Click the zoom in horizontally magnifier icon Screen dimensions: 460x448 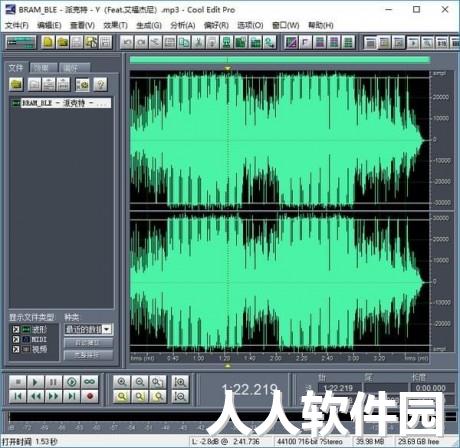[122, 382]
